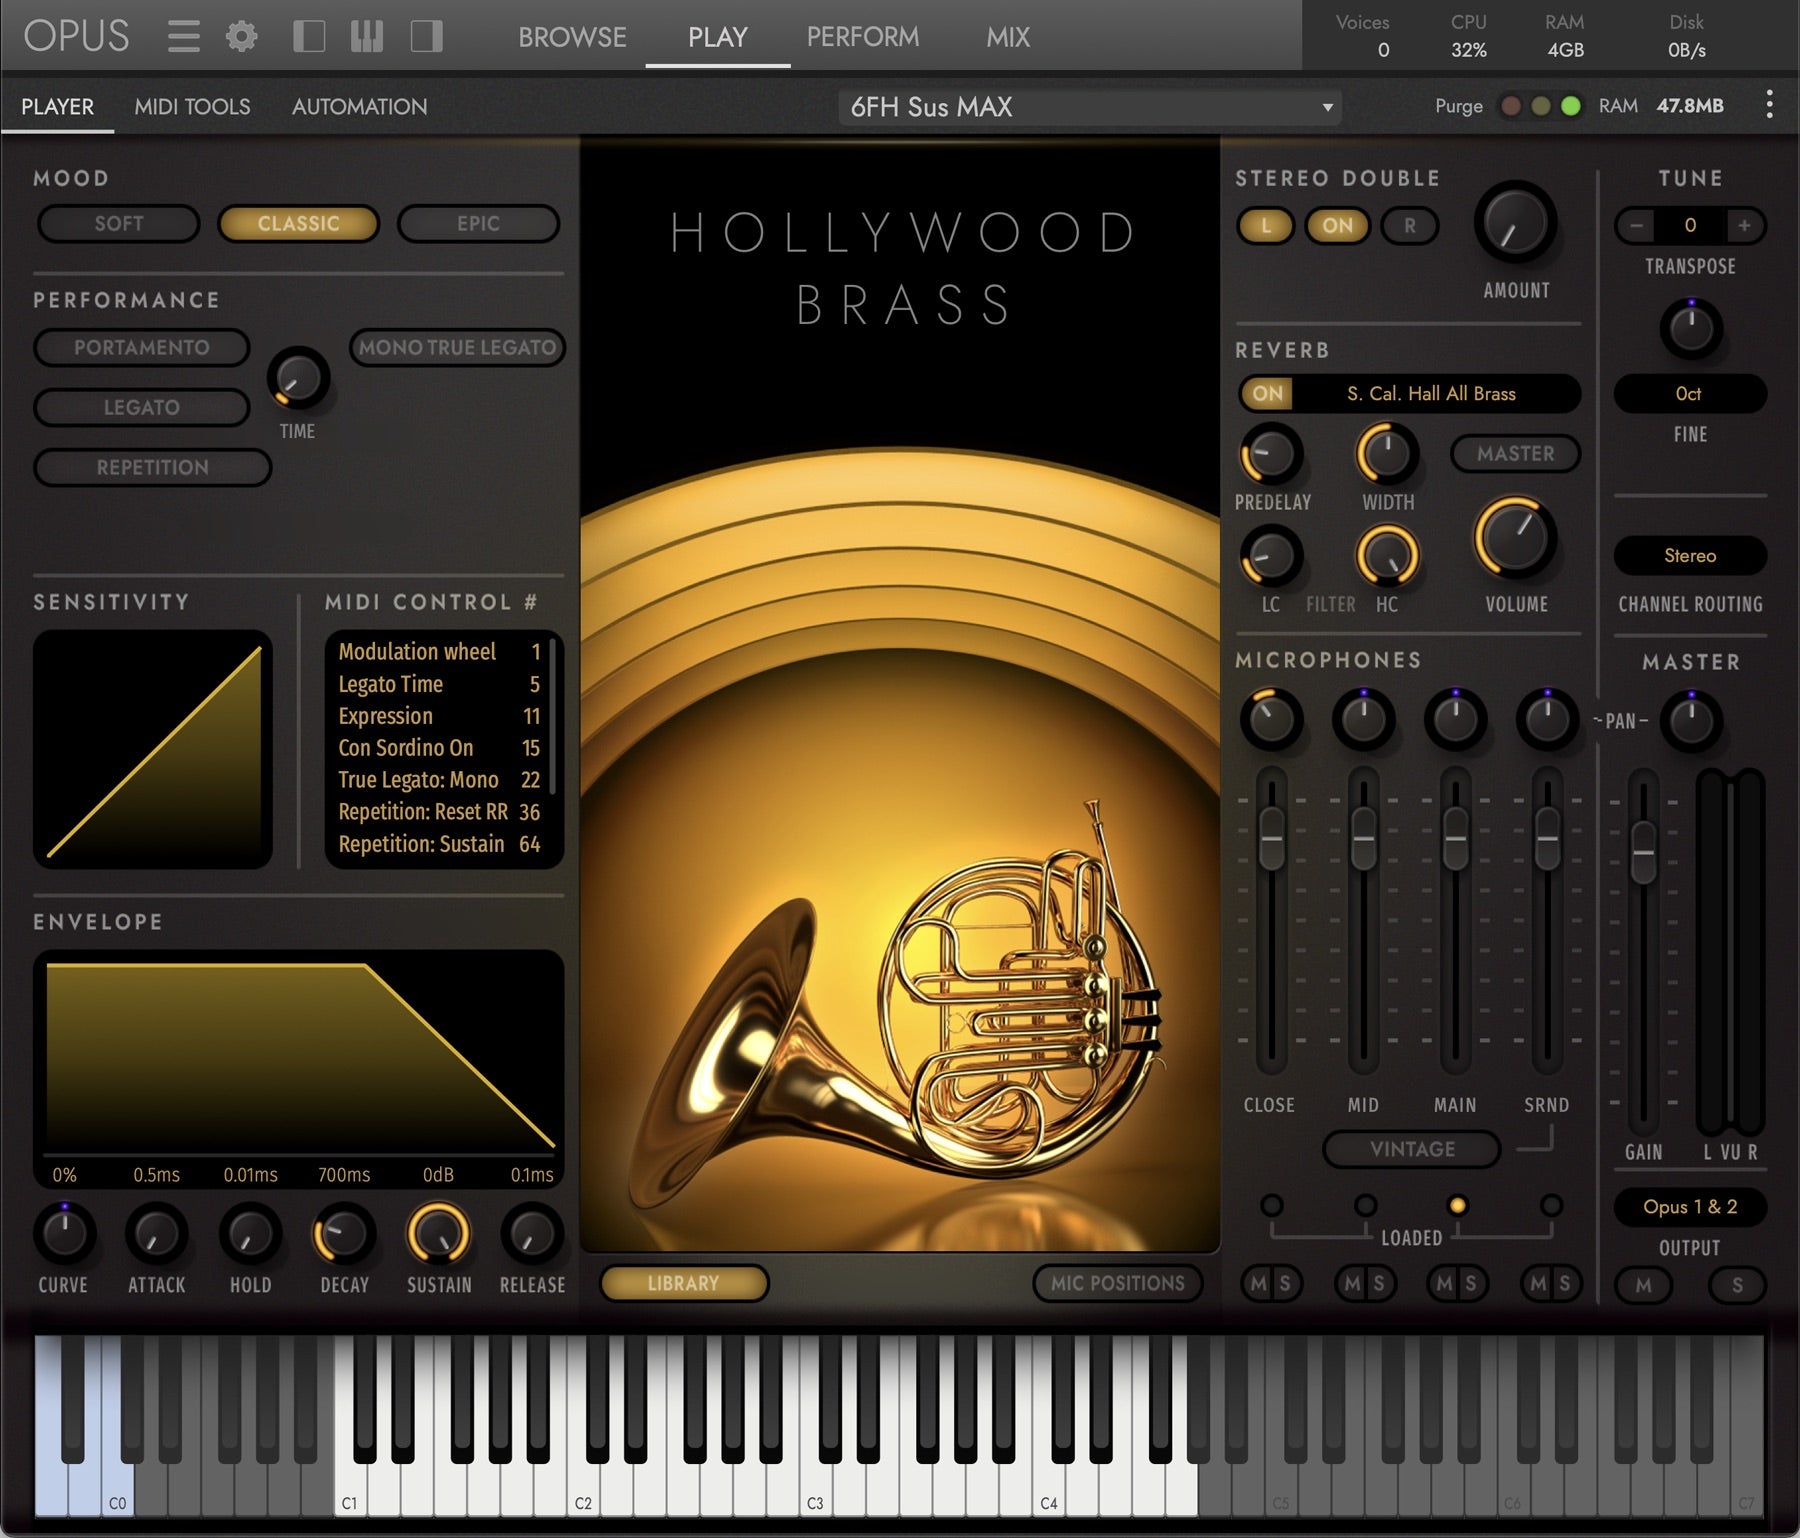The height and width of the screenshot is (1538, 1800).
Task: Turn the Sustain envelope knob
Action: 438,1237
